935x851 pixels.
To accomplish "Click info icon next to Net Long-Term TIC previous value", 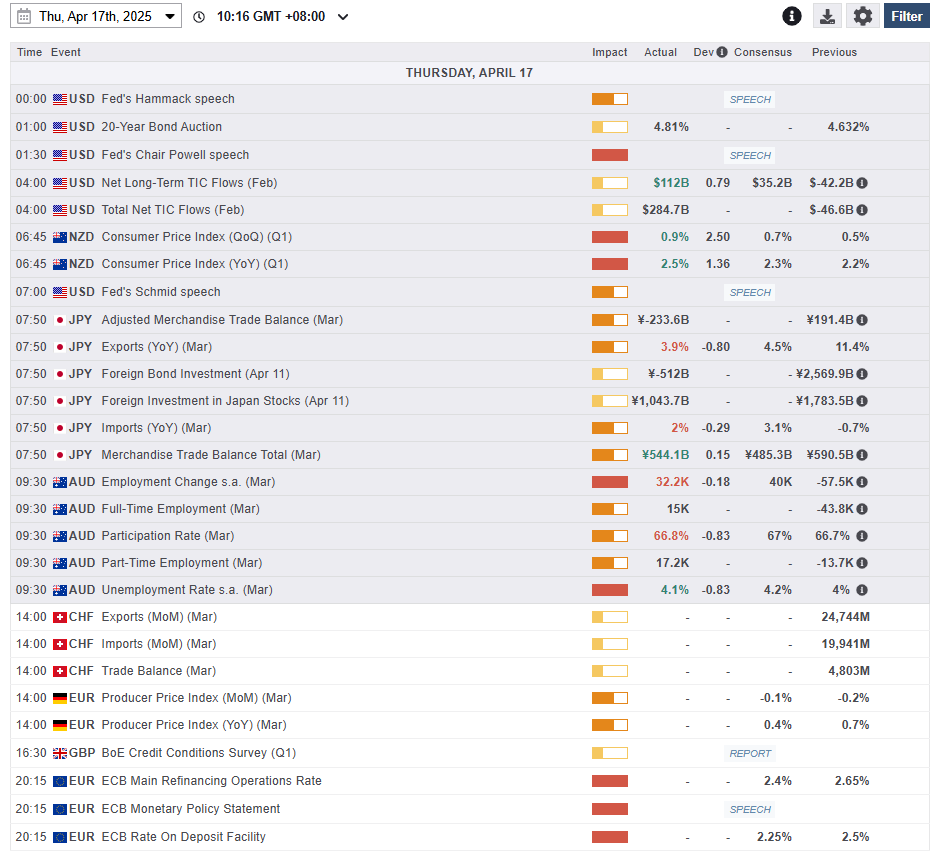I will [862, 183].
